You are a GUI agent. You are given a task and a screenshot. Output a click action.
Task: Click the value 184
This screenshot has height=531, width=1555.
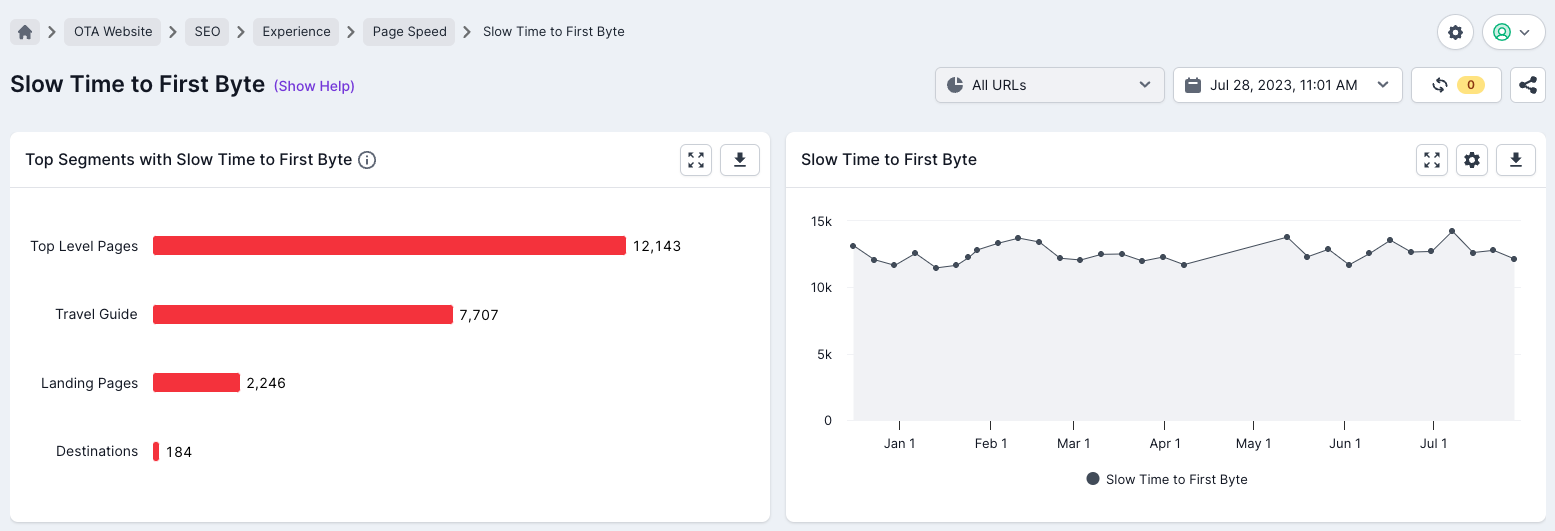179,452
